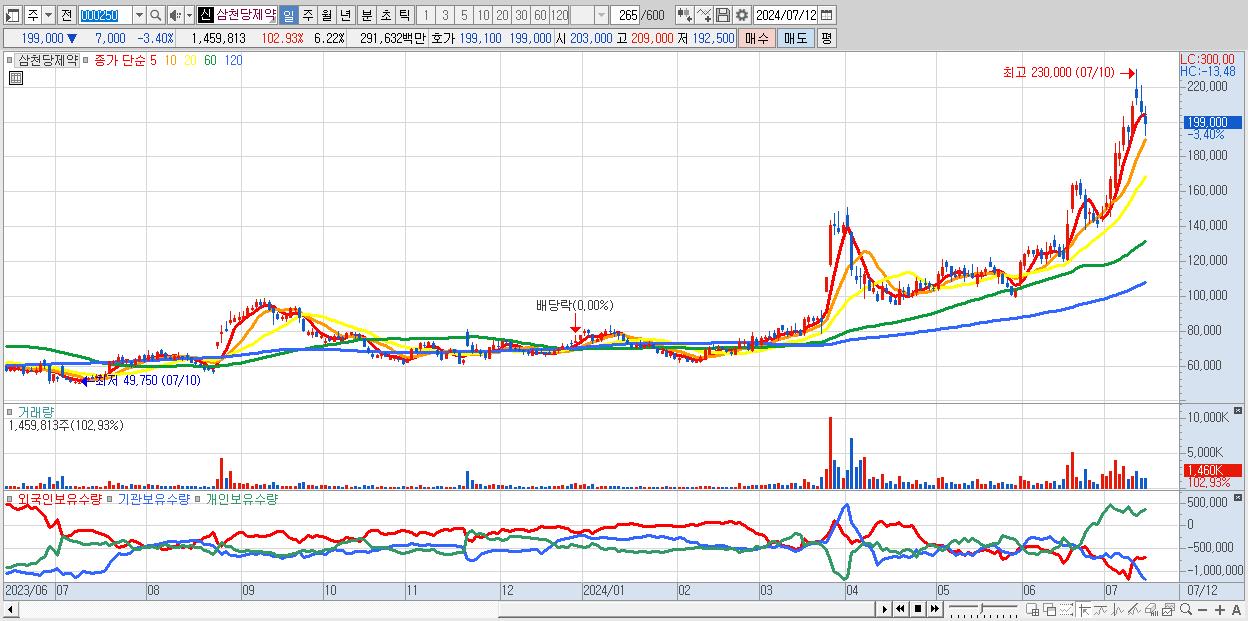Click the 5-day moving average red label
Screen dimensions: 1248x621
(x=153, y=60)
